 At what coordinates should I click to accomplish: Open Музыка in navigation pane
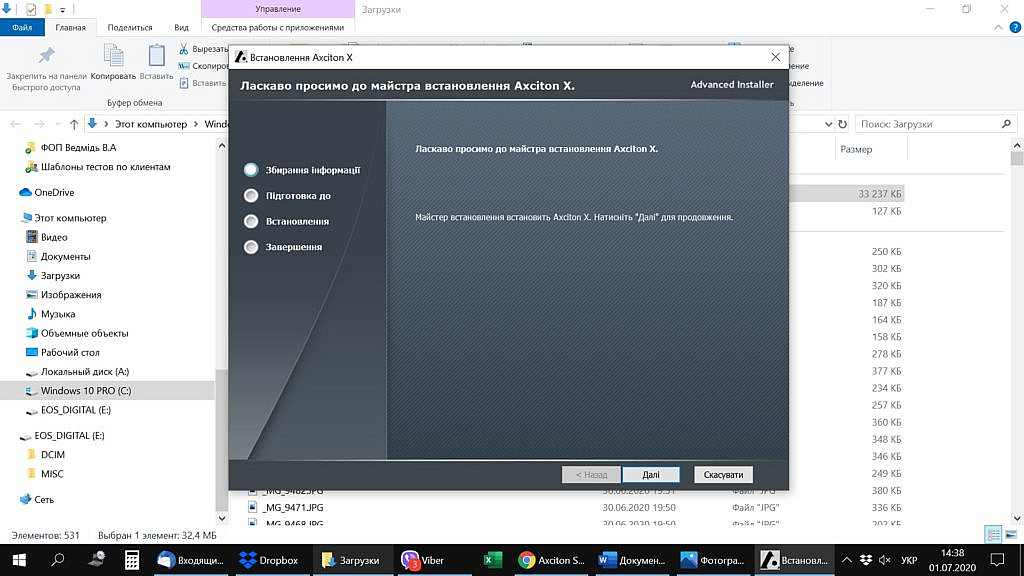[57, 314]
